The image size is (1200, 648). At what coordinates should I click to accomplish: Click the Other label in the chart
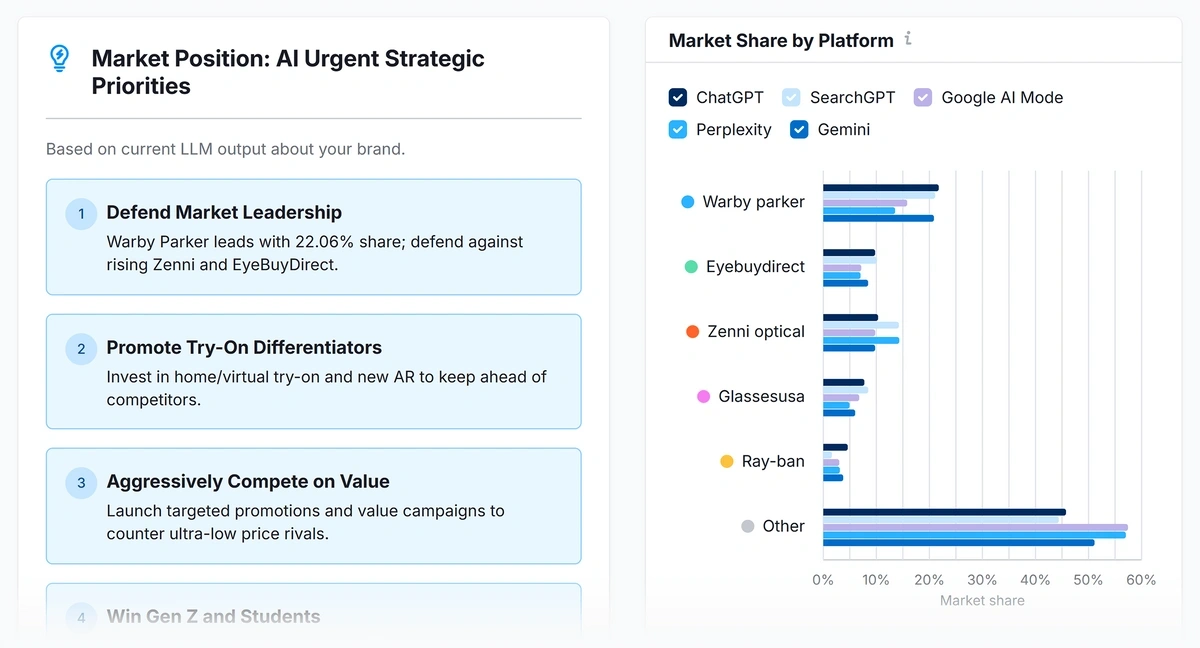click(785, 525)
